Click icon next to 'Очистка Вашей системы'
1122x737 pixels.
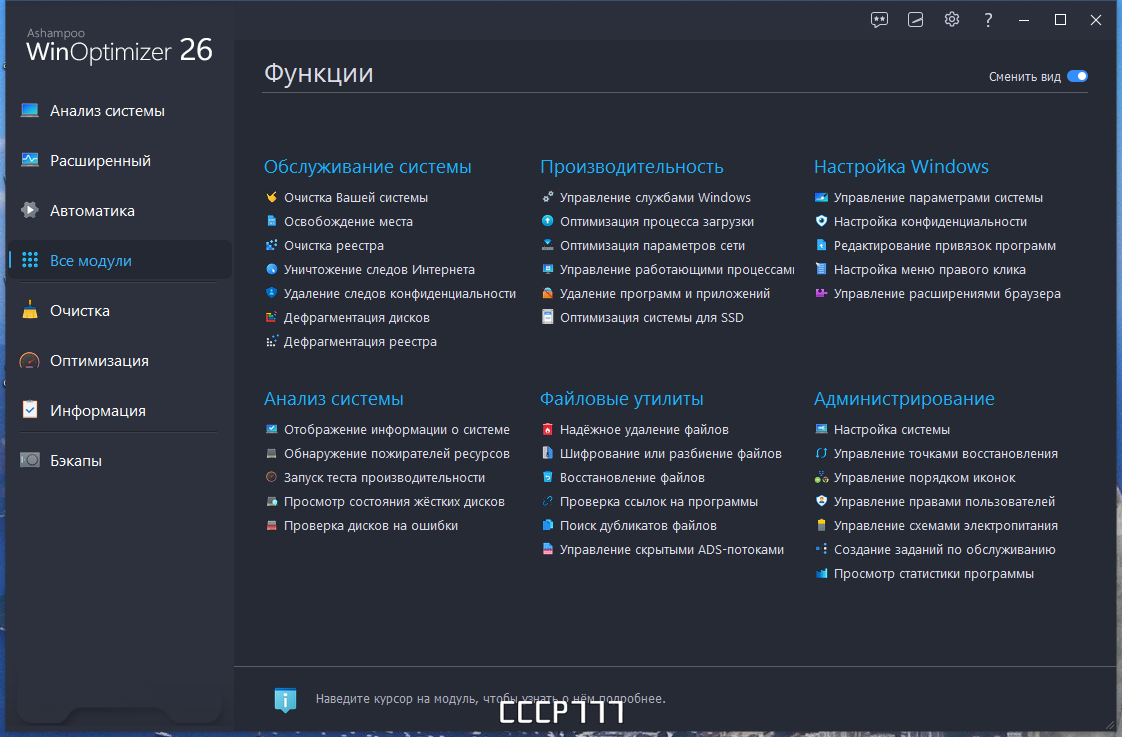(271, 197)
